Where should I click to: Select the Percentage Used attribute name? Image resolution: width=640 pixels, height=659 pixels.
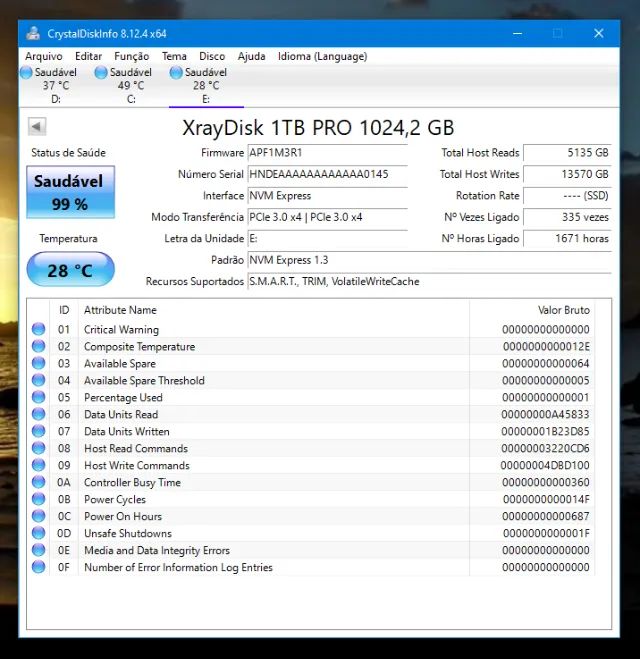coord(123,398)
